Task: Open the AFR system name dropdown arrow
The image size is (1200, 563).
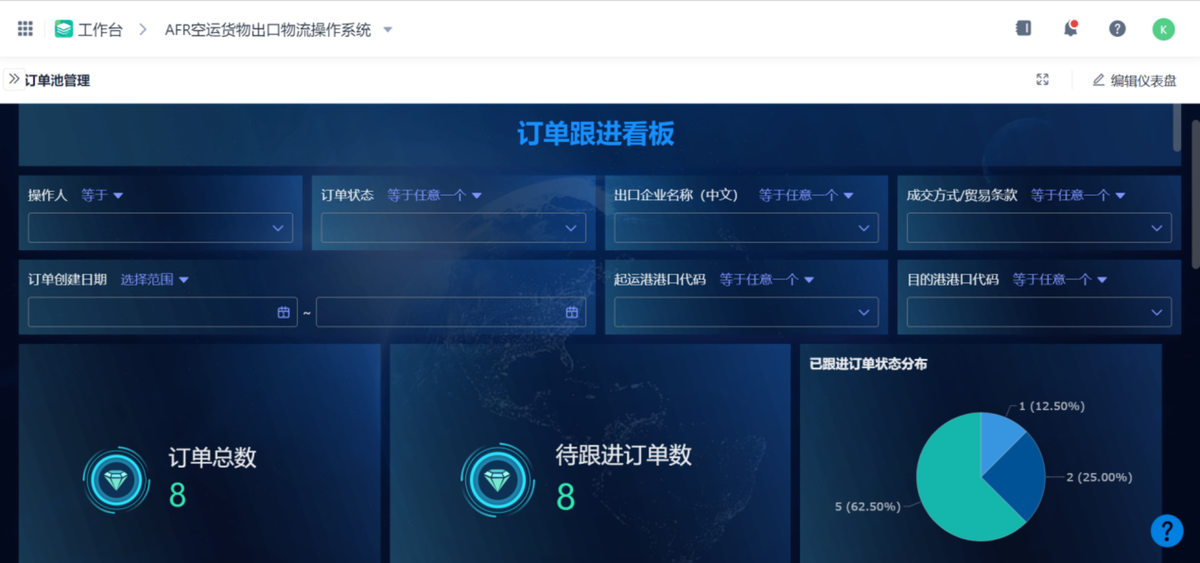Action: [x=388, y=30]
